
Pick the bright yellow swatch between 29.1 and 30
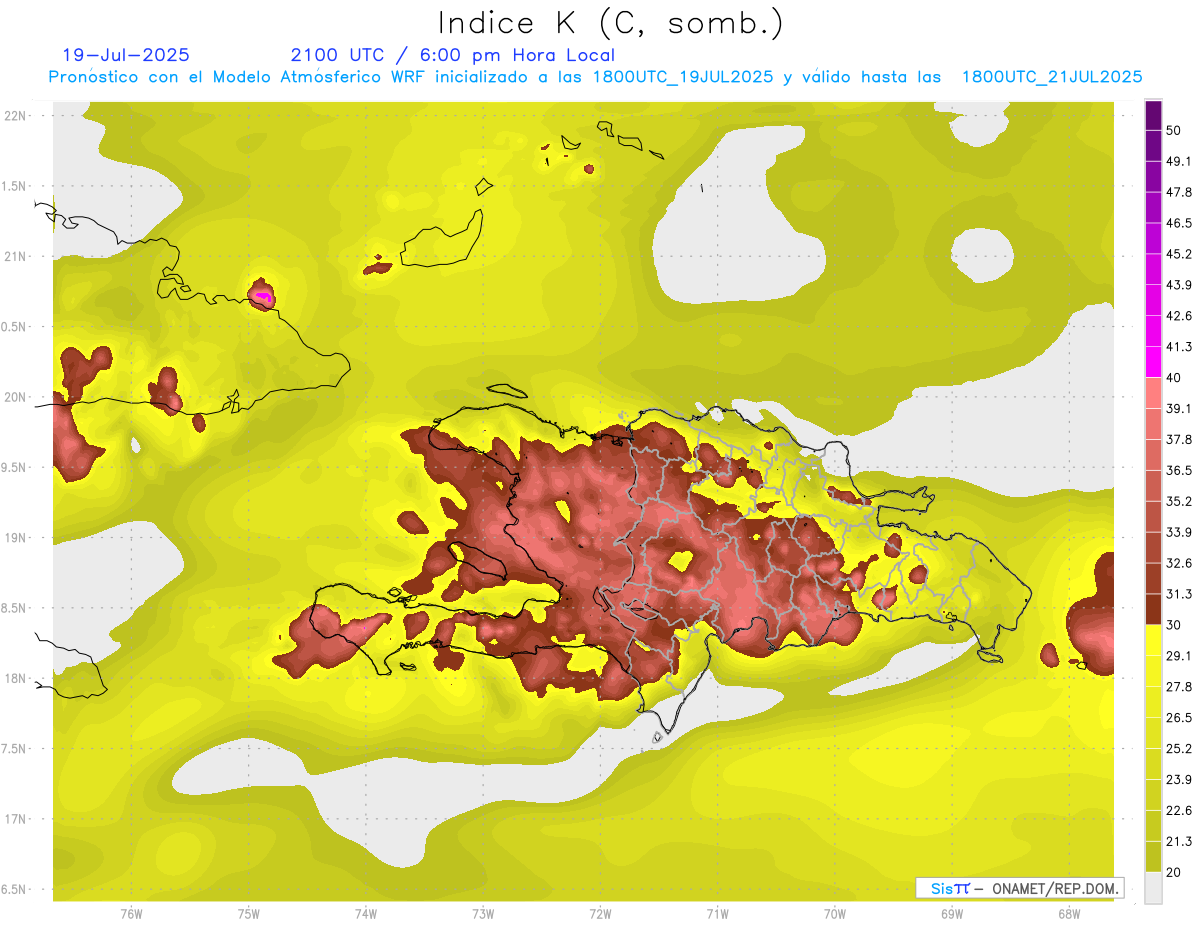pos(1153,640)
